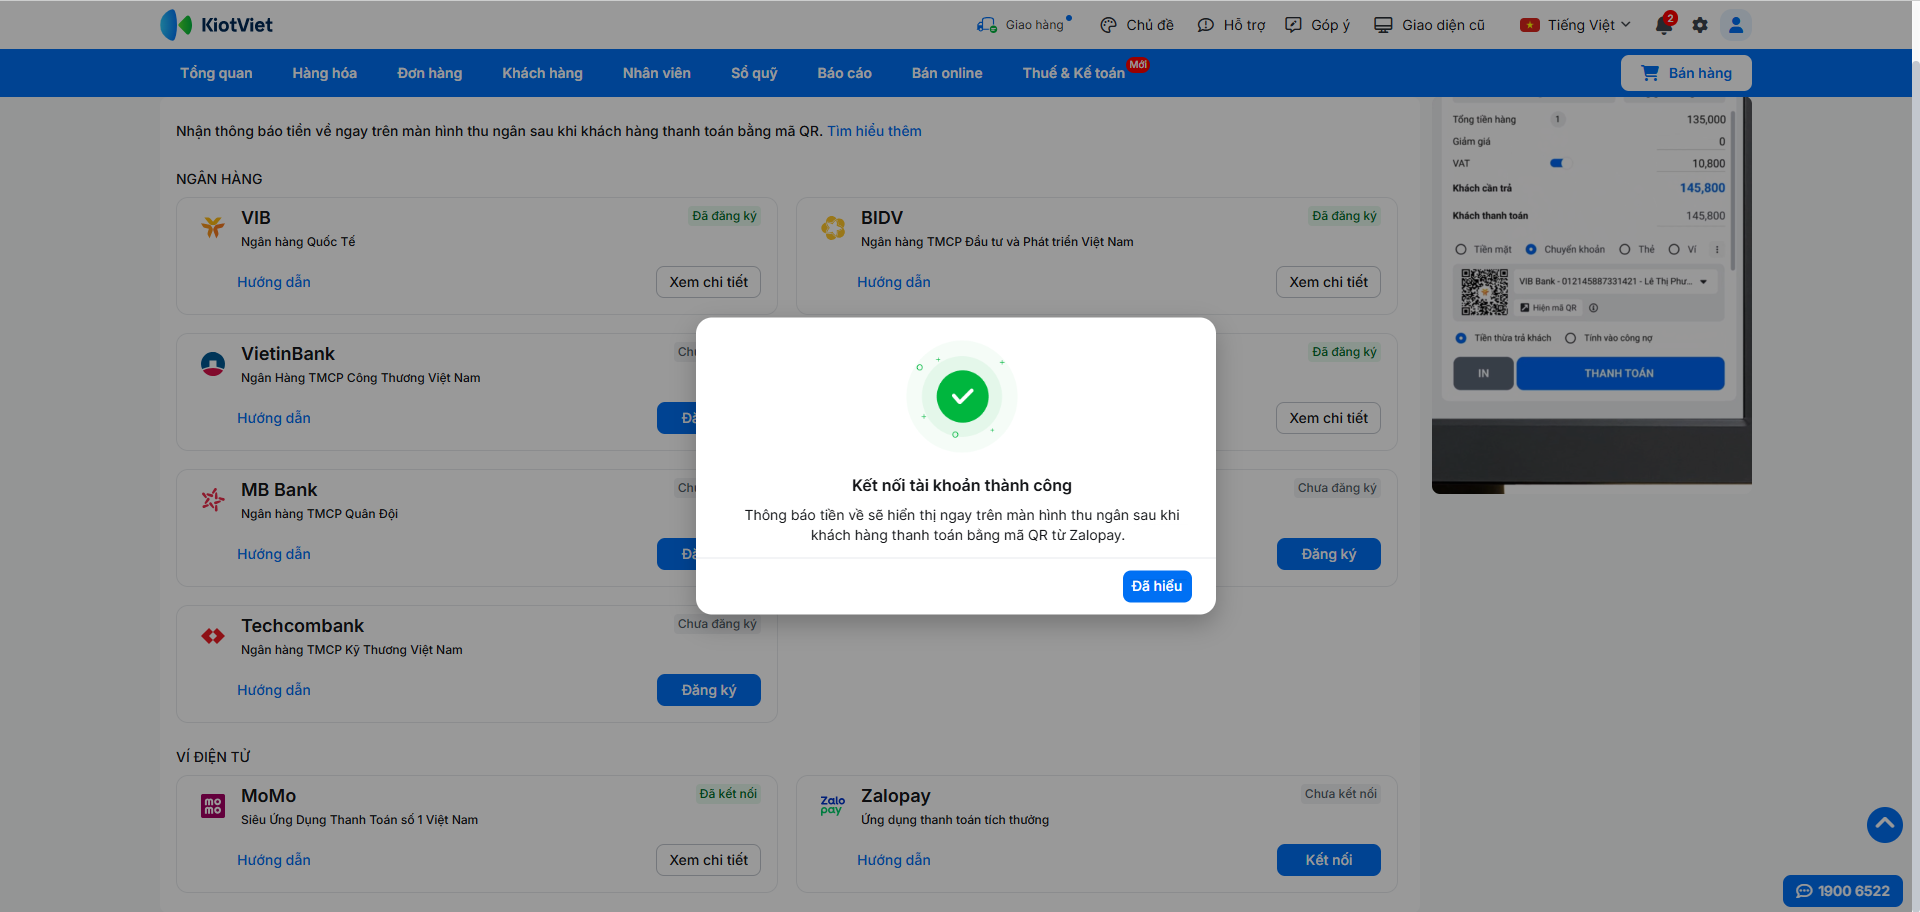Click the VietinBank logo
1920x912 pixels.
click(213, 364)
